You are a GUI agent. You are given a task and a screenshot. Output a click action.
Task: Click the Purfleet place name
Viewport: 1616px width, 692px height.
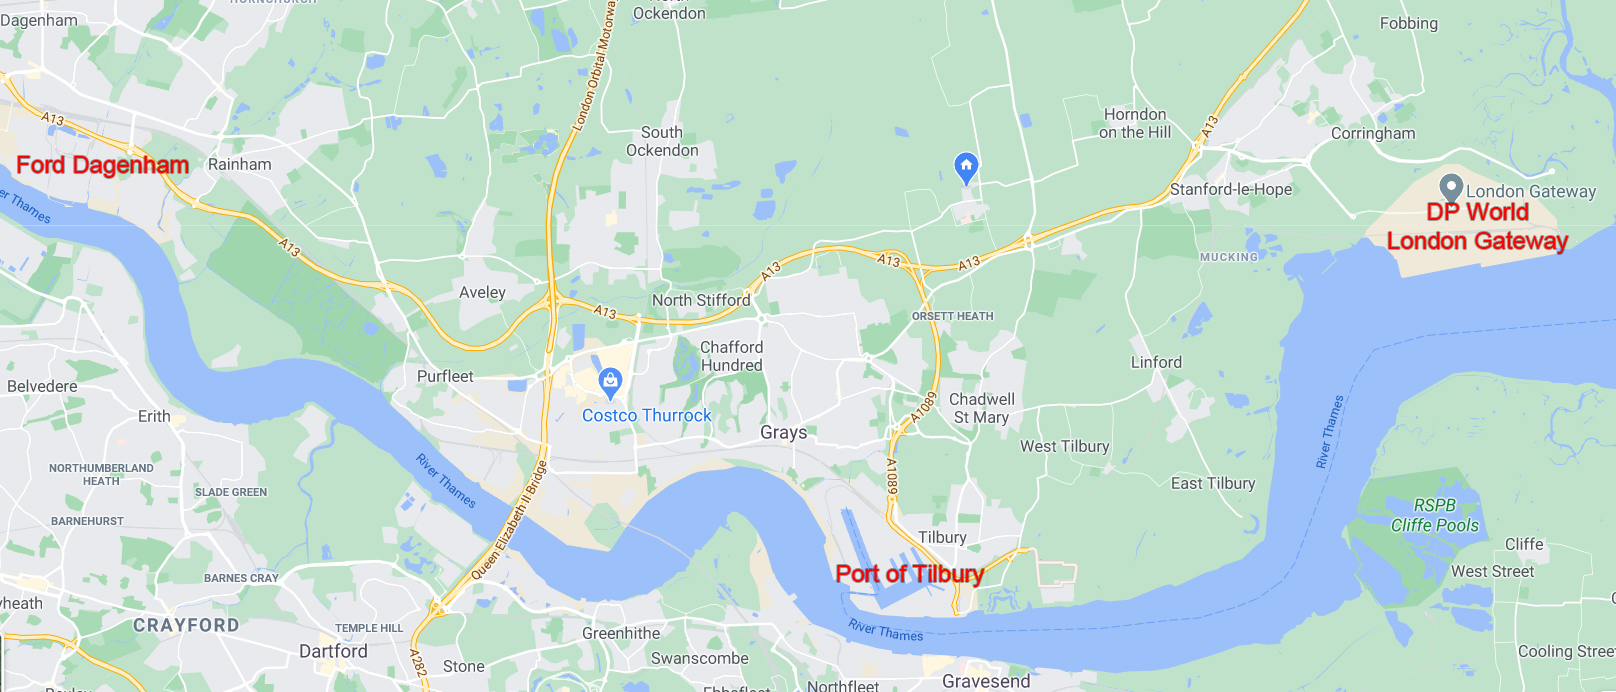point(445,376)
